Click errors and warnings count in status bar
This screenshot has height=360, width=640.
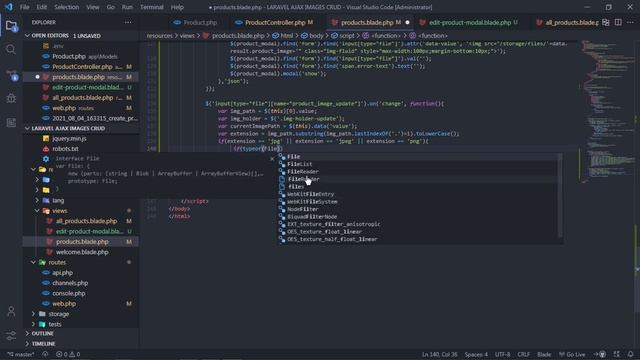(68, 354)
